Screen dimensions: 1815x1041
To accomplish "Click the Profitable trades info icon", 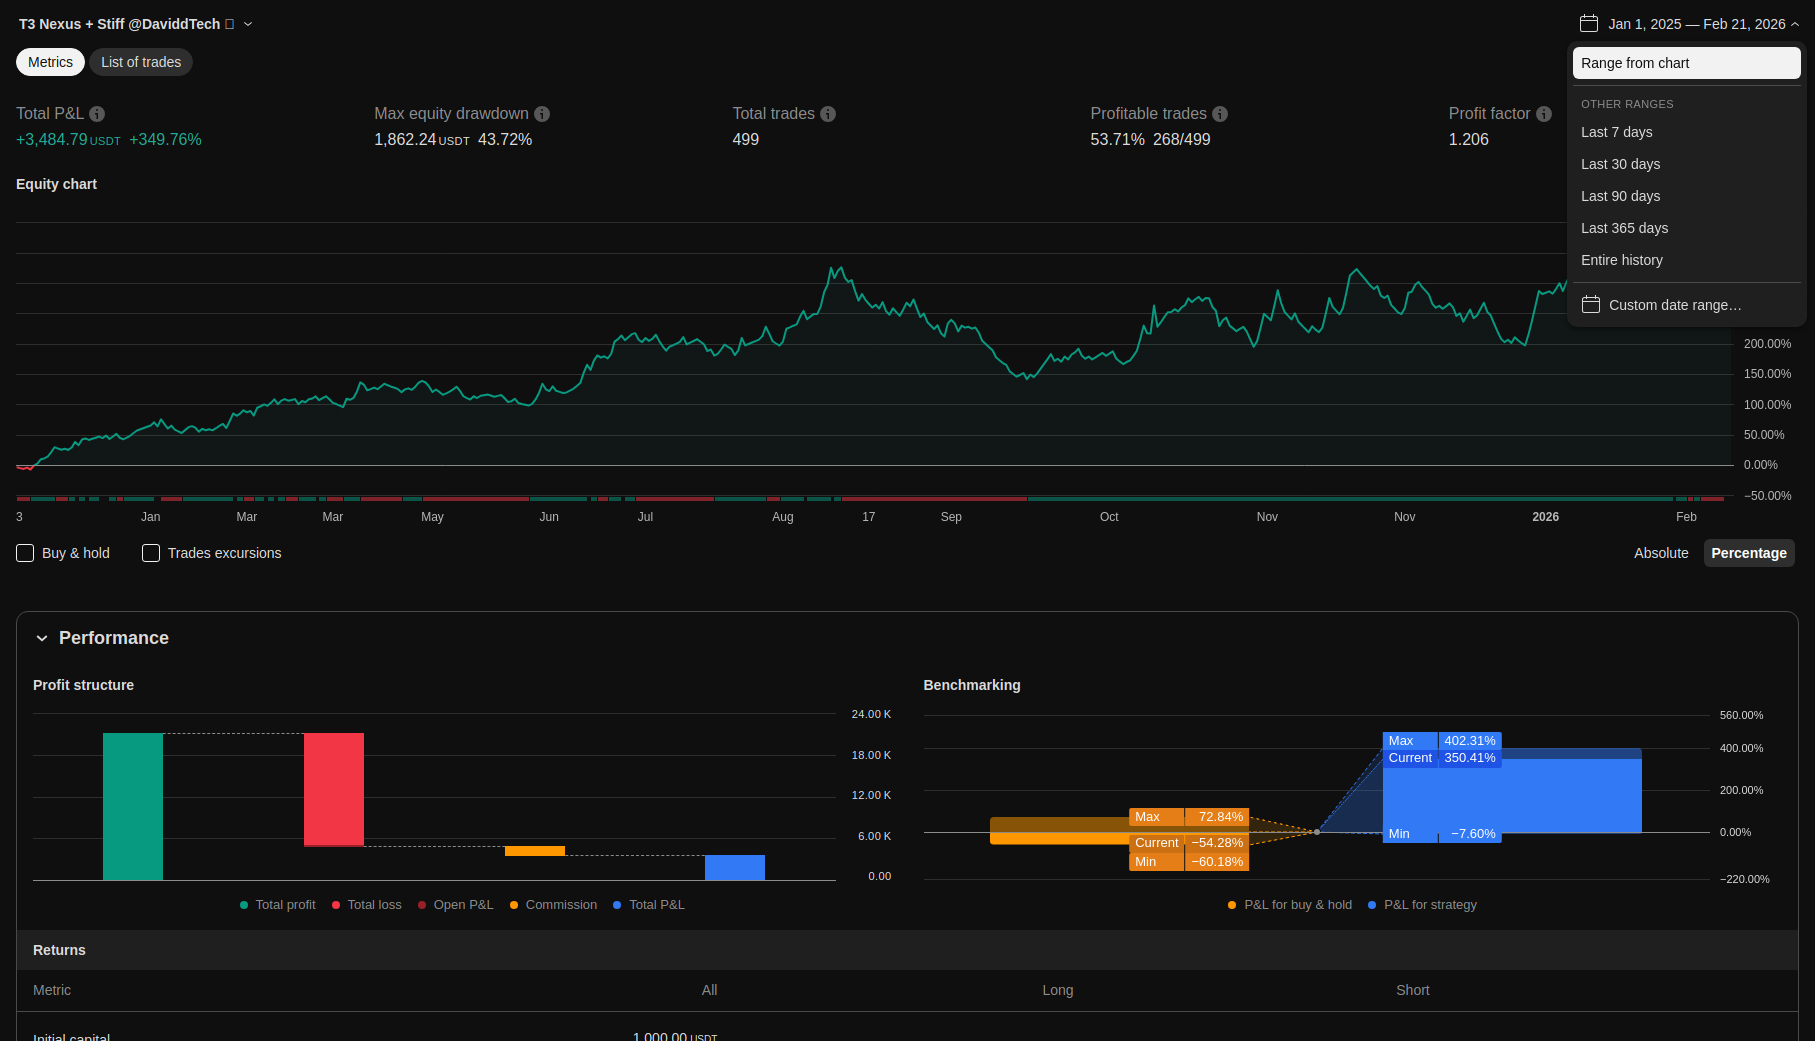I will coord(1220,114).
